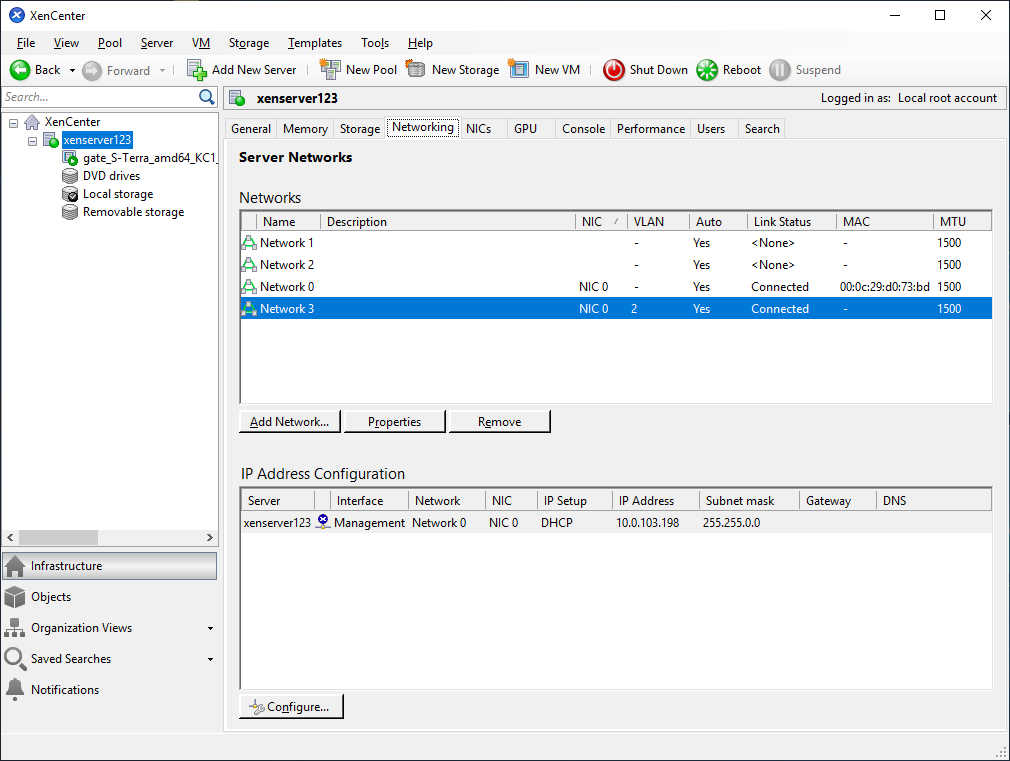The height and width of the screenshot is (761, 1010).
Task: Click the Management interface icon
Action: 323,522
